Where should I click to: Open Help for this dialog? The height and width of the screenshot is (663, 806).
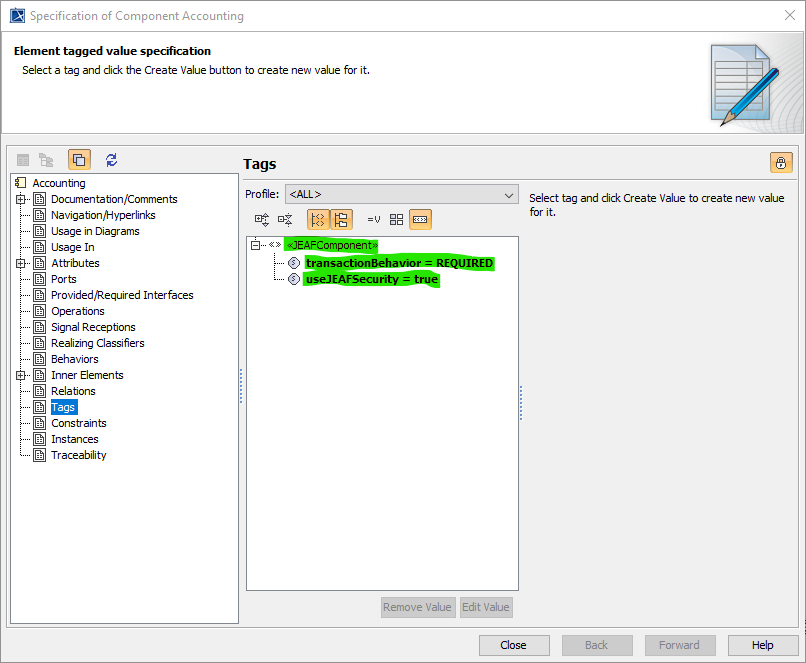(763, 646)
